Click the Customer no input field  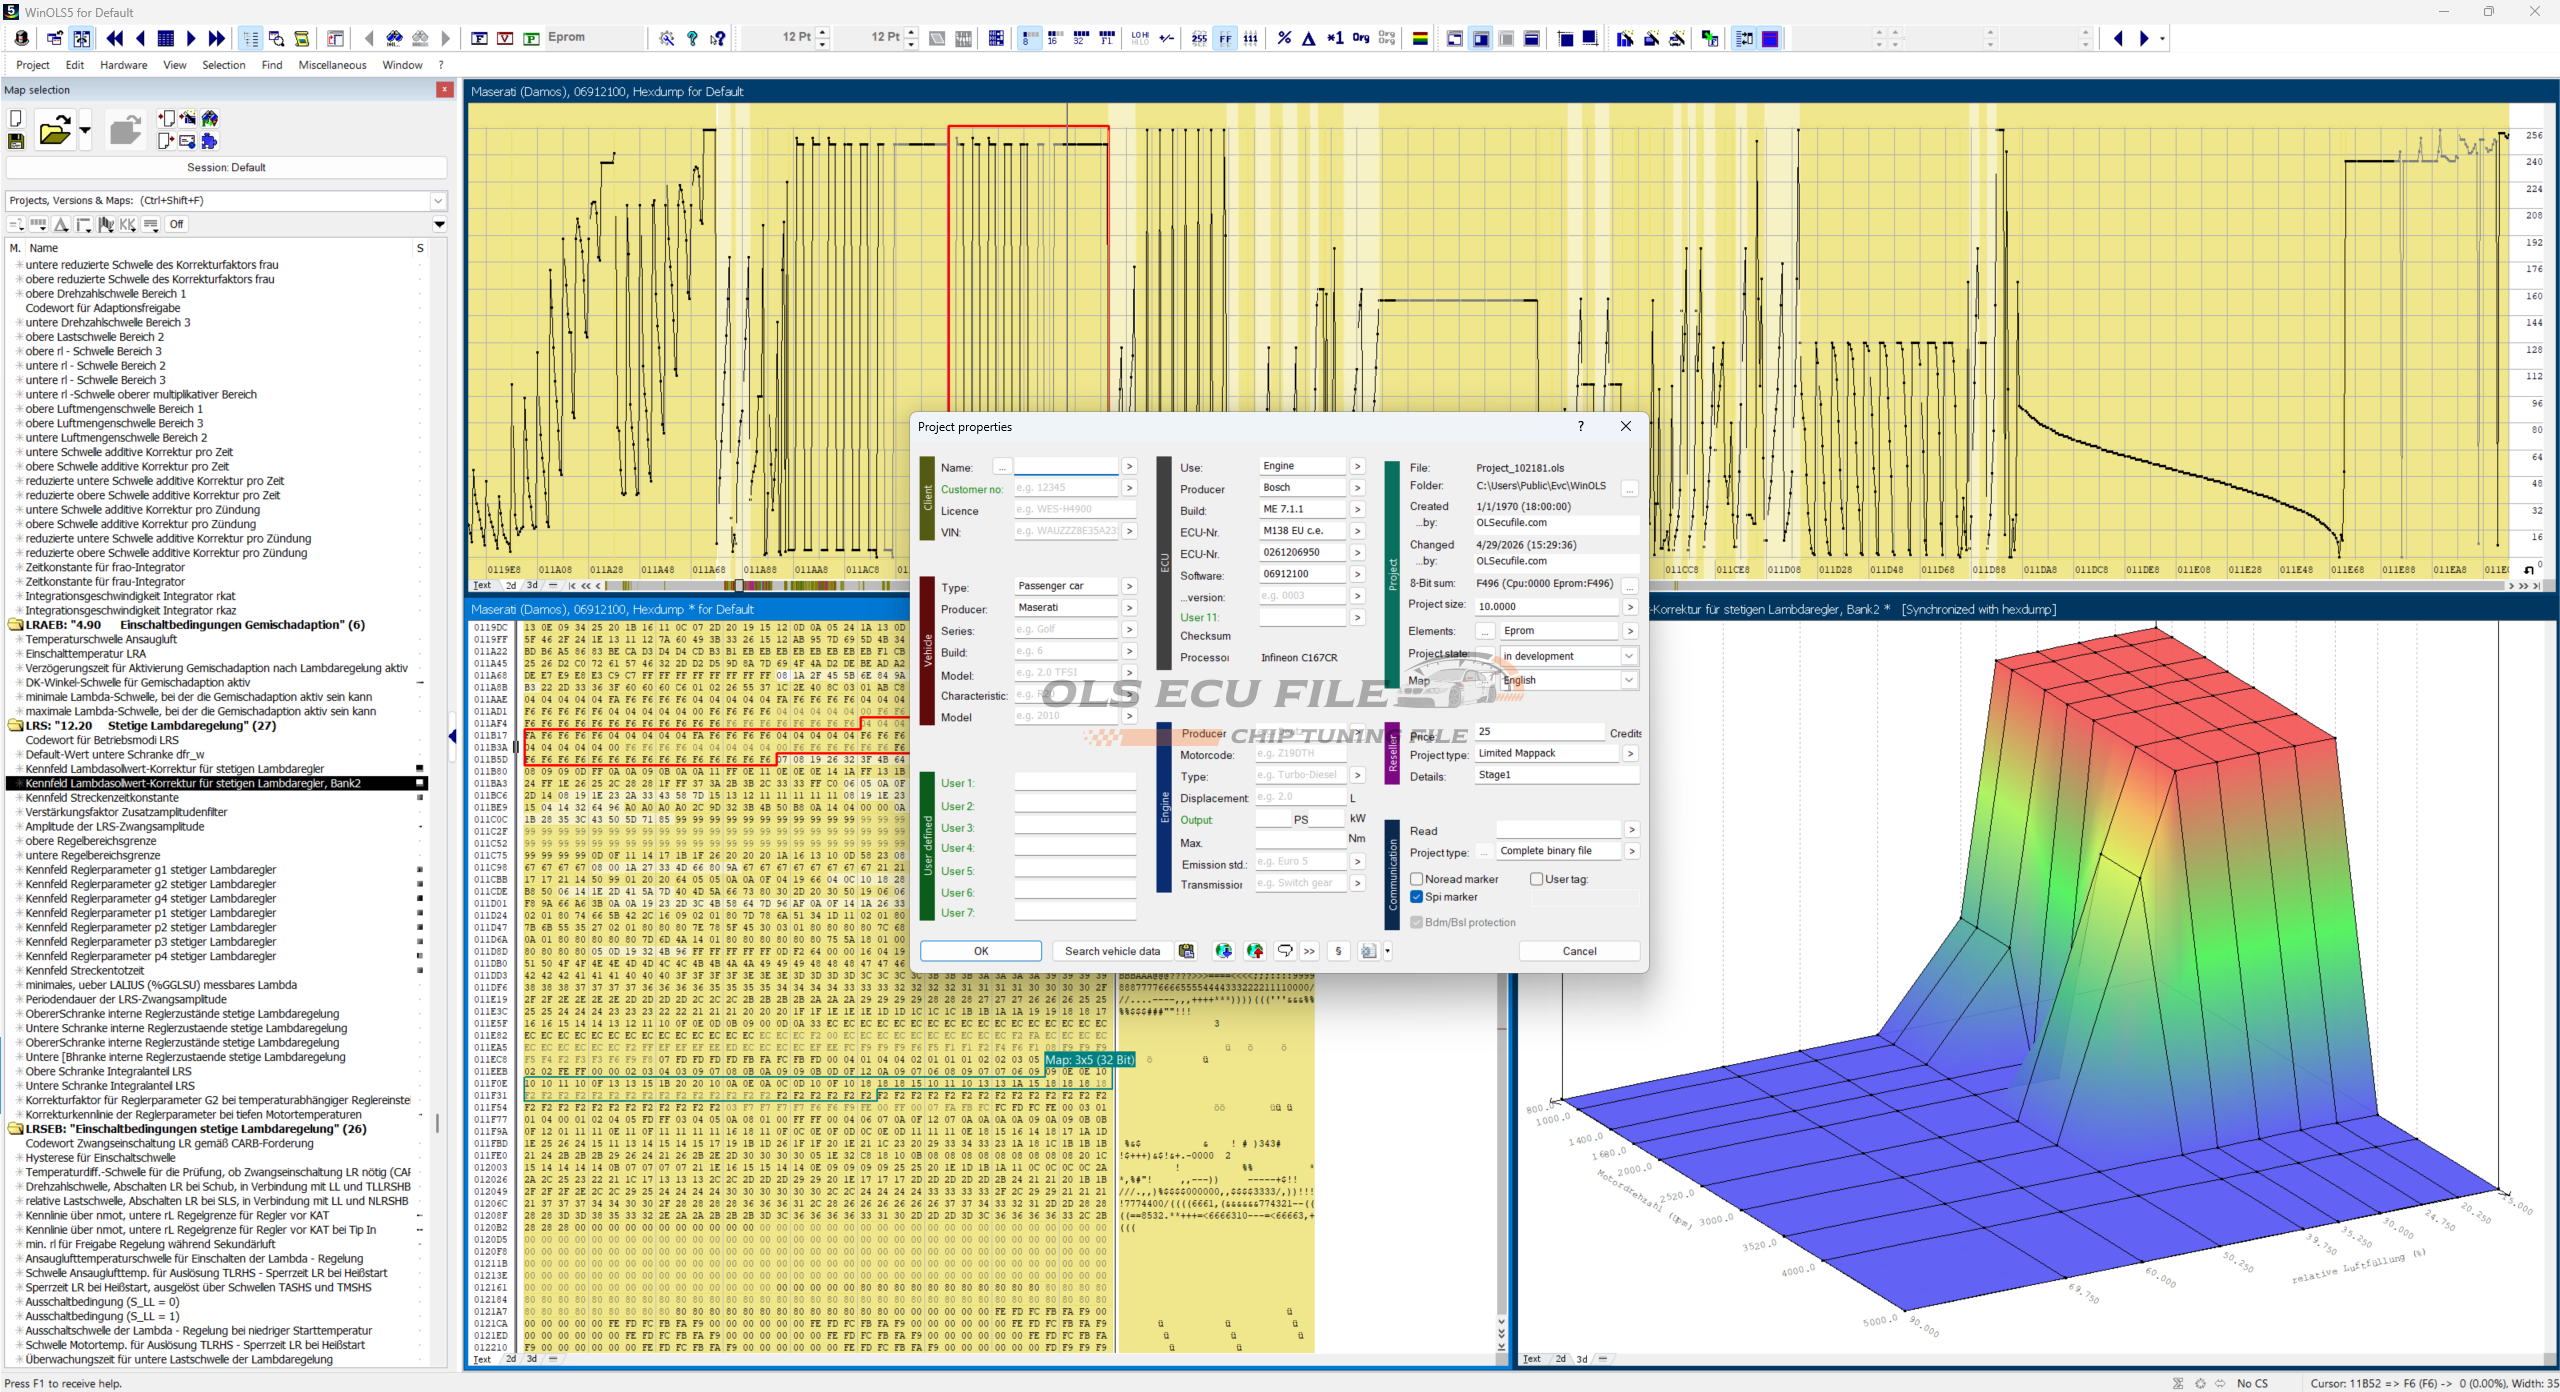click(x=1066, y=488)
